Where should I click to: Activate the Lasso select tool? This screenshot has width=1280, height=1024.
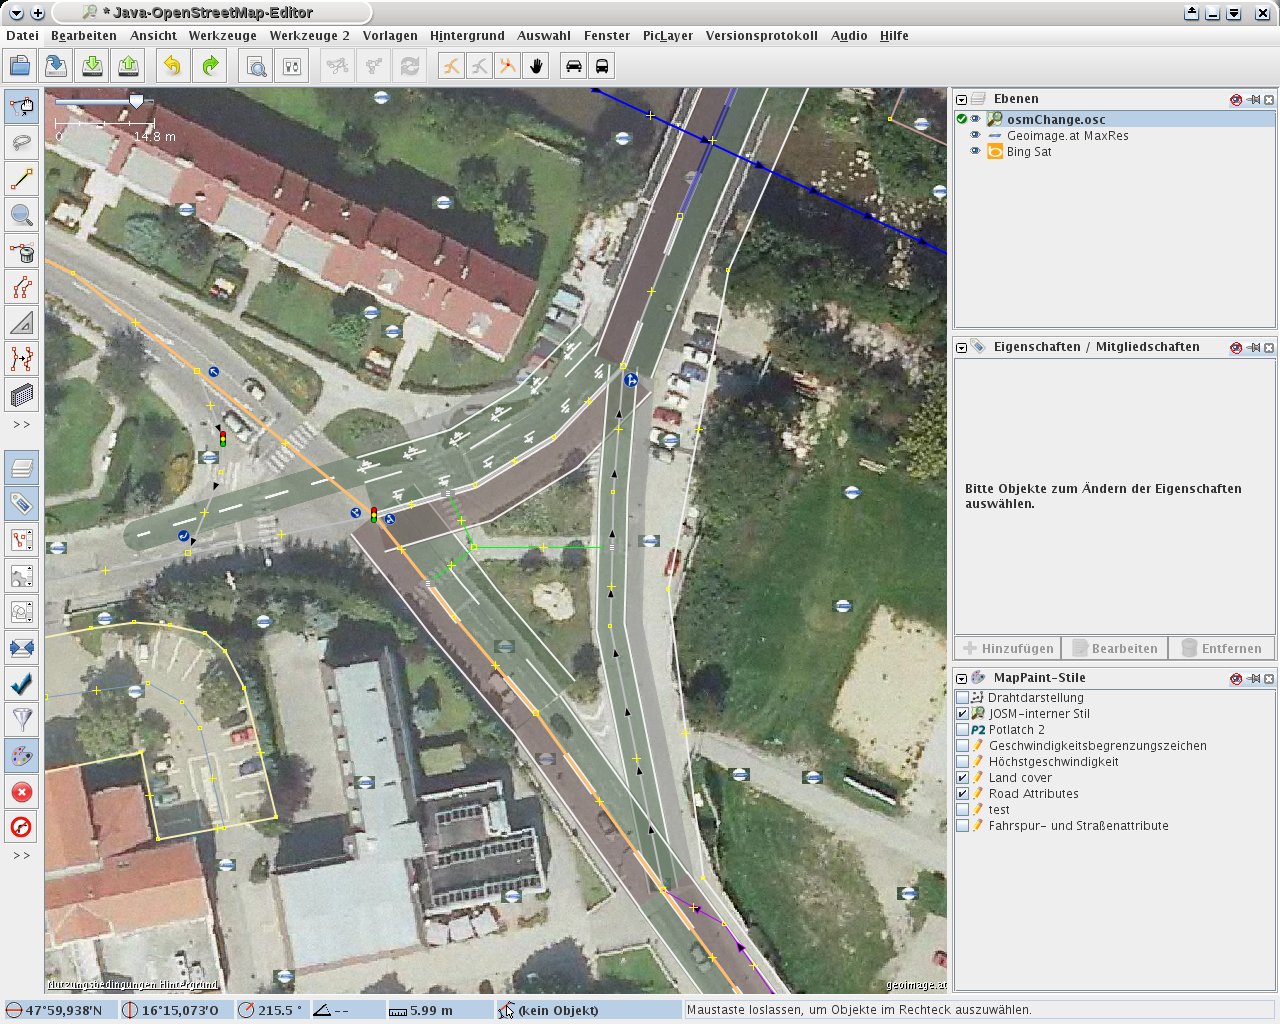point(22,142)
